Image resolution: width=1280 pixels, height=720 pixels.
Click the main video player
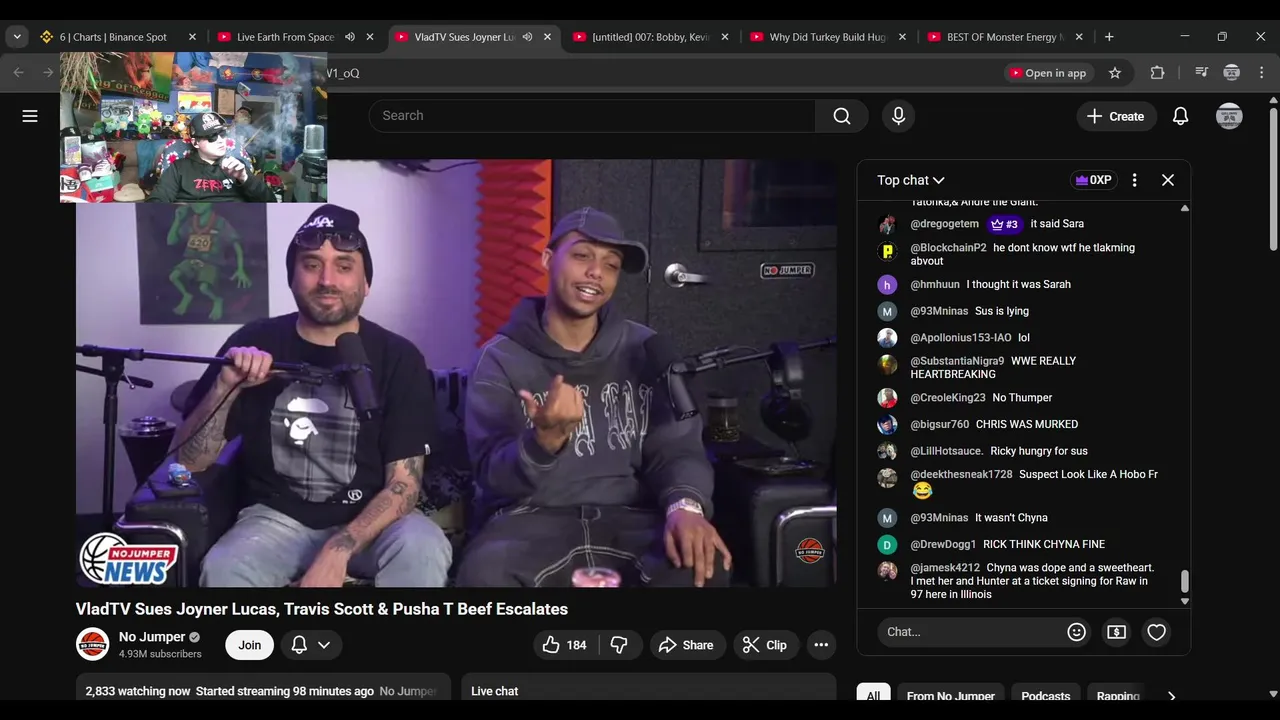coord(456,373)
